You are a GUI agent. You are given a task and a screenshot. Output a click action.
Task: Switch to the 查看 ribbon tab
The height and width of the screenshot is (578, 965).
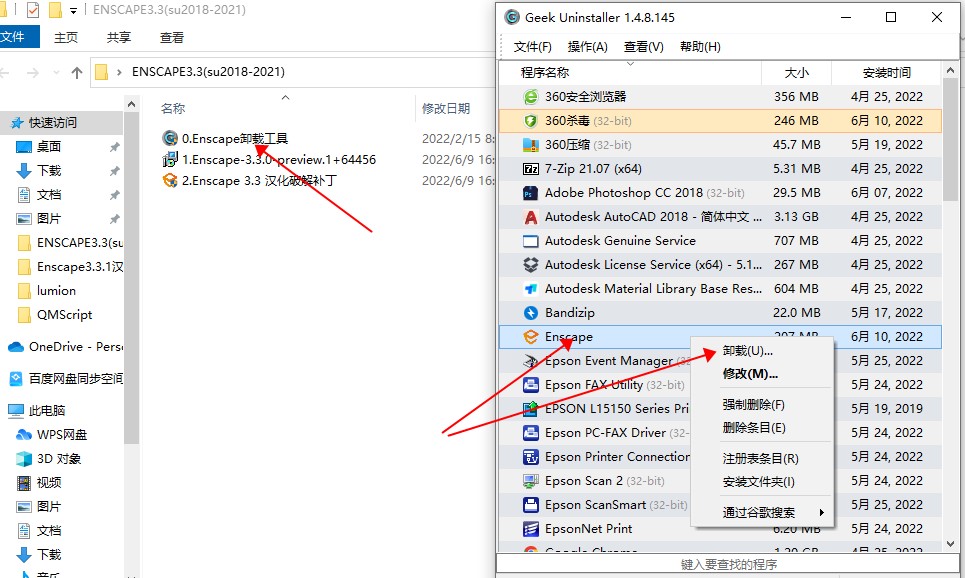(171, 37)
